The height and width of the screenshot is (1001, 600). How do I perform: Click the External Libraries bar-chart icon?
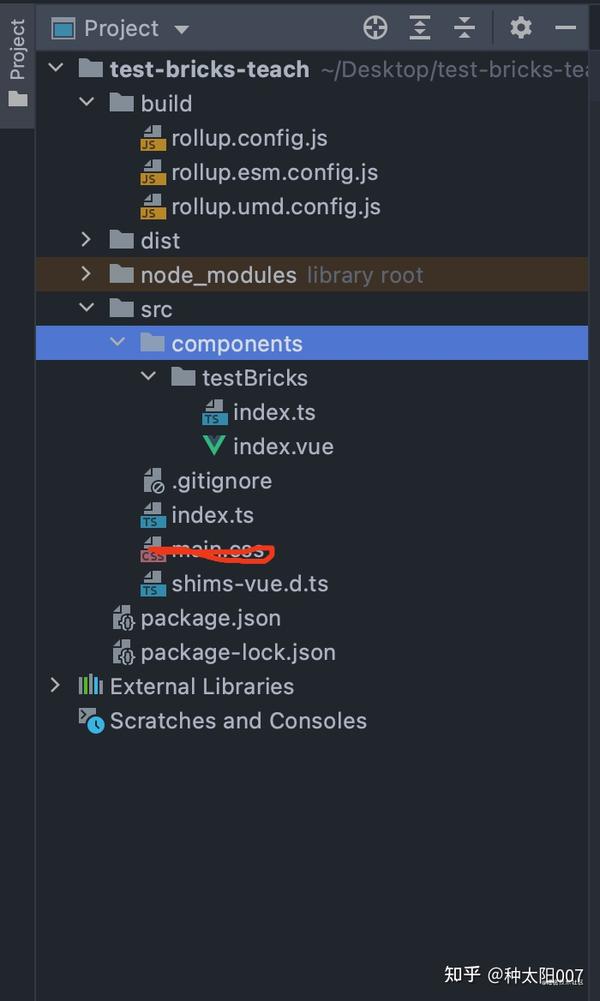coord(90,686)
